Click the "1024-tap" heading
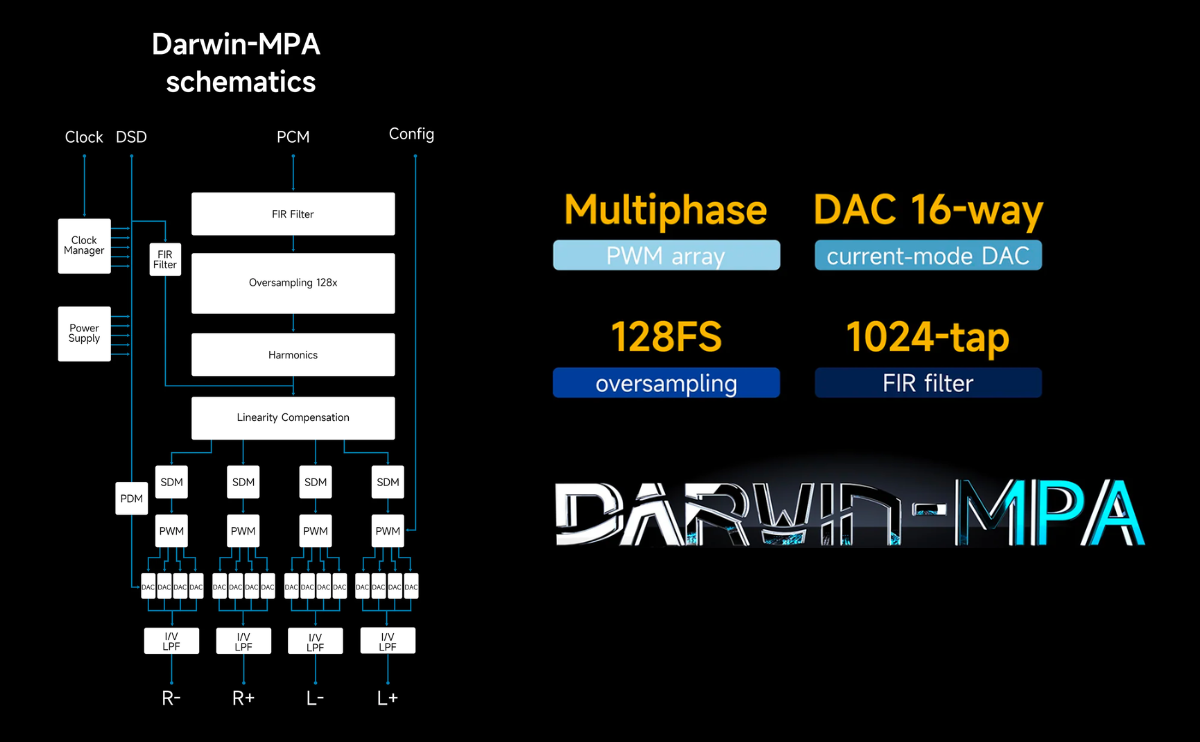Viewport: 1200px width, 742px height. pos(928,339)
